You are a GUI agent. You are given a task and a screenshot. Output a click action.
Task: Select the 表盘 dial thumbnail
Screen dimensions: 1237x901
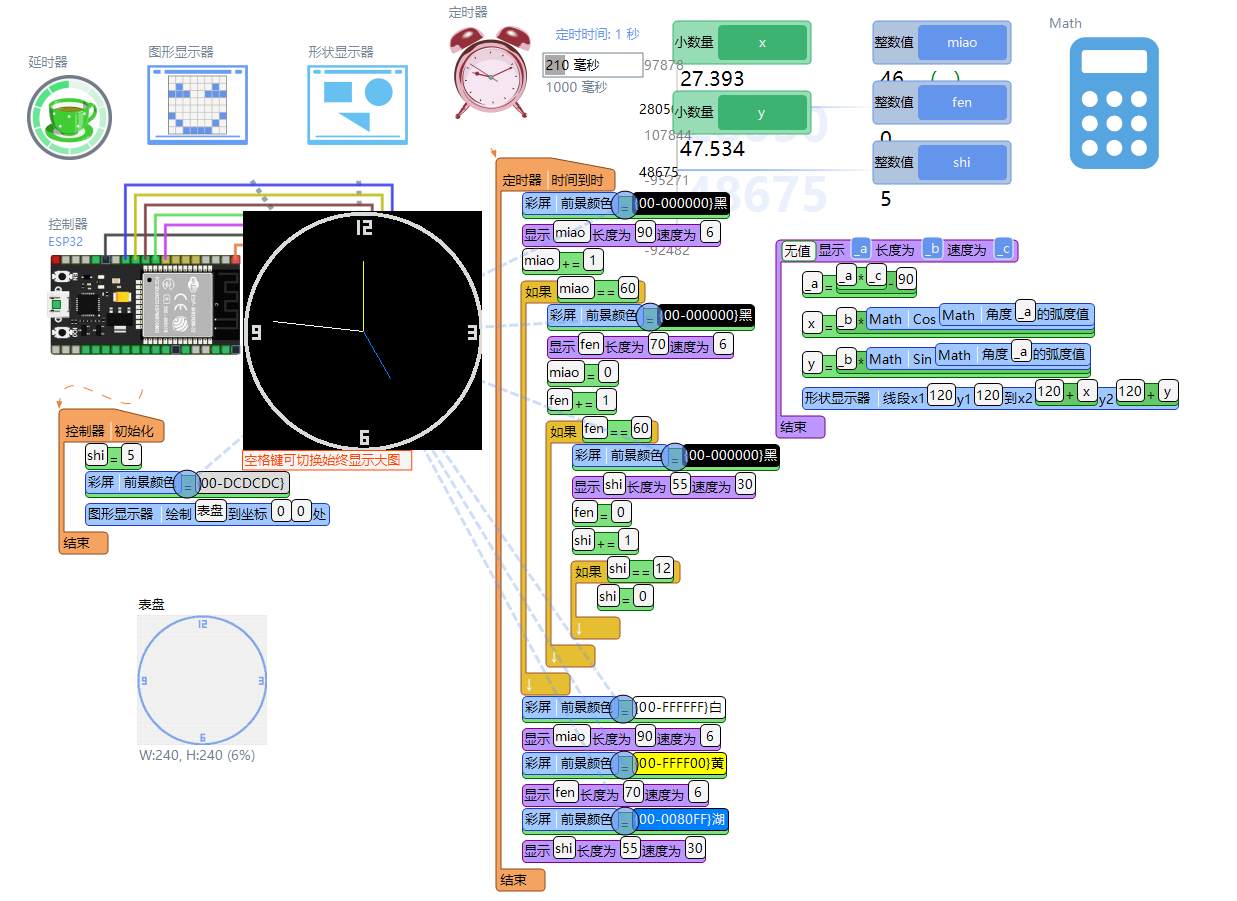tap(203, 681)
